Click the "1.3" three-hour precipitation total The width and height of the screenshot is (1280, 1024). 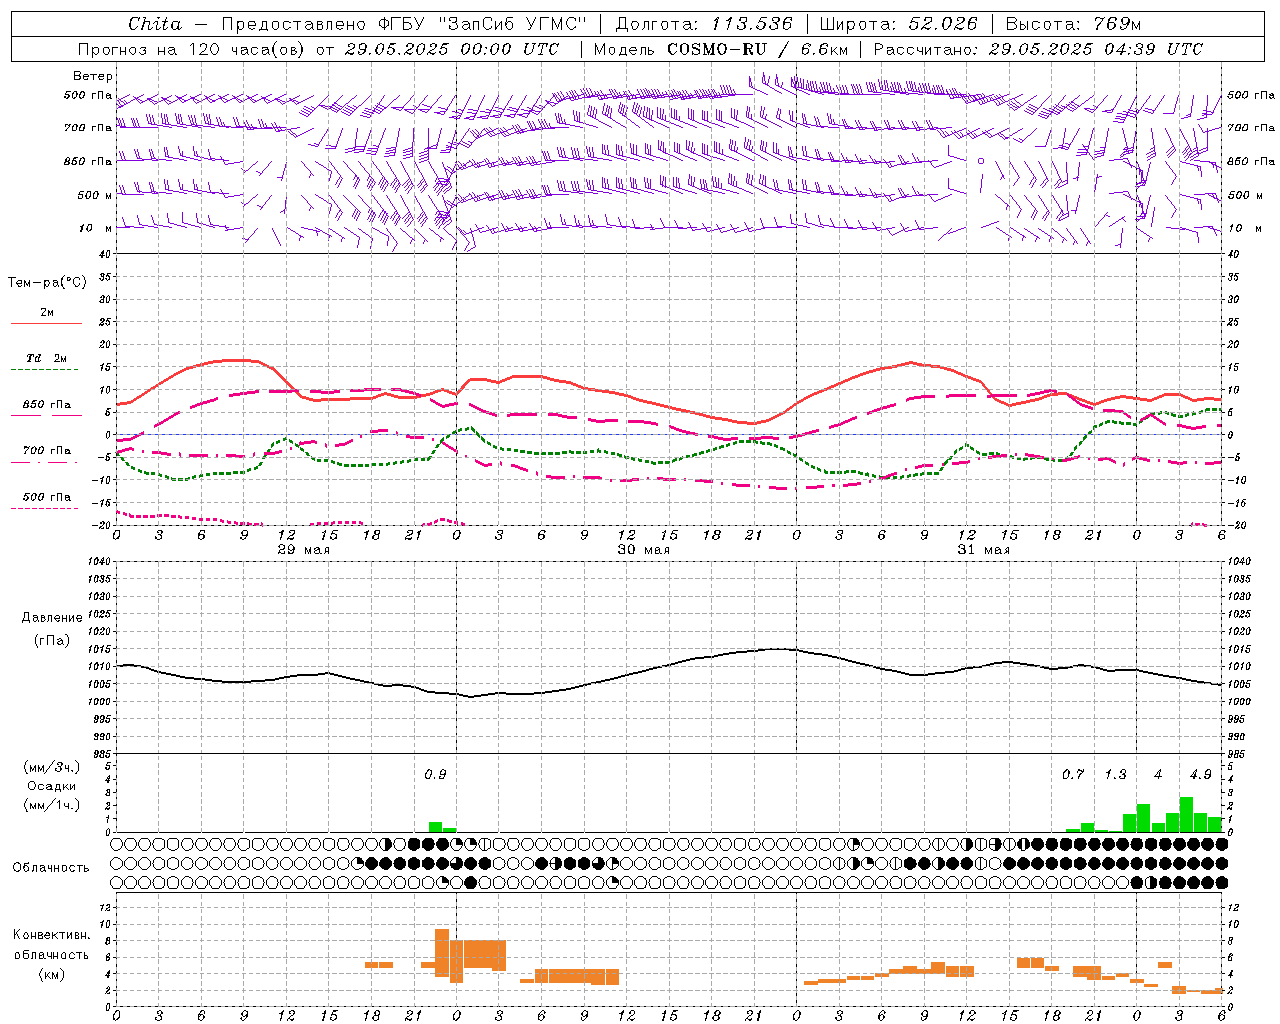pyautogui.click(x=1115, y=774)
